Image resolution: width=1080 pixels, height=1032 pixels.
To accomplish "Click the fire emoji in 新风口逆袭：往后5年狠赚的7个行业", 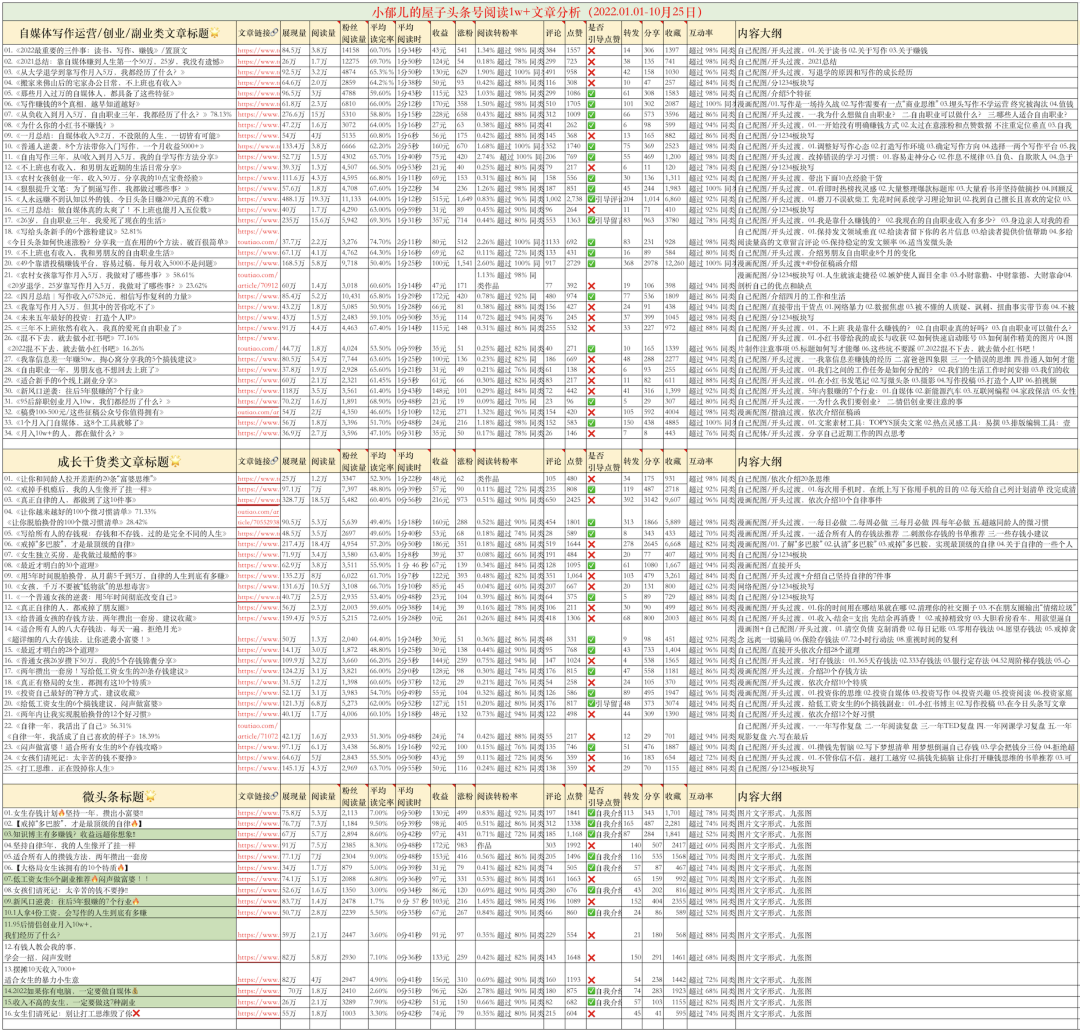I will (136, 901).
